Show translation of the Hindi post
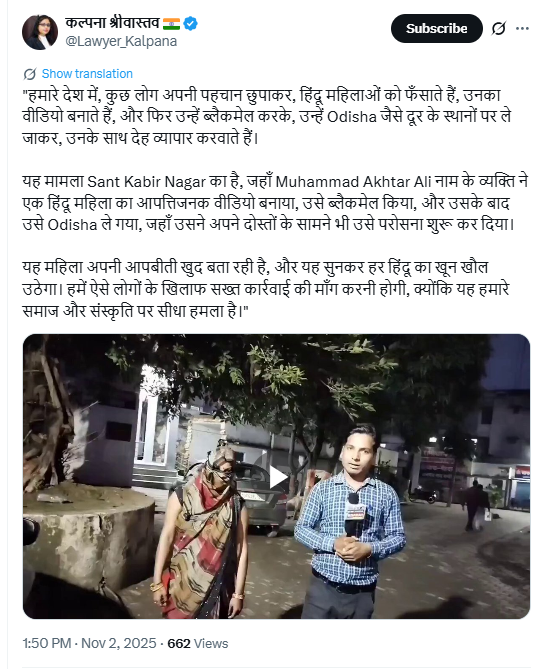This screenshot has height=669, width=544. pos(87,74)
